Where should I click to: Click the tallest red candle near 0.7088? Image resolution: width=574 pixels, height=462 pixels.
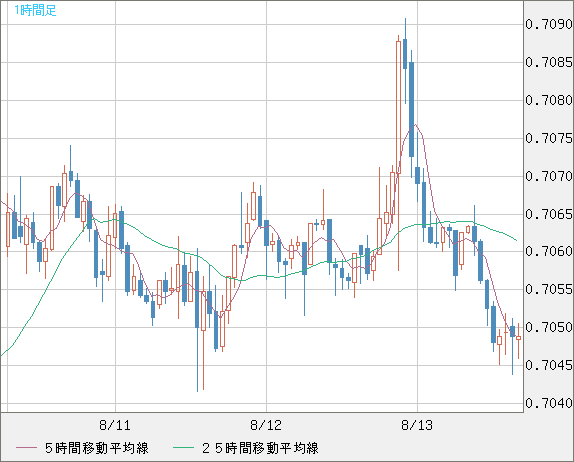tap(398, 107)
